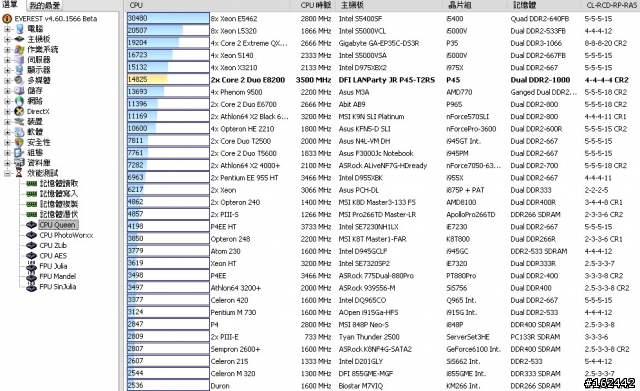
Task: Click the memory stick icon beside 記憶體潛伏
Action: 31,215
